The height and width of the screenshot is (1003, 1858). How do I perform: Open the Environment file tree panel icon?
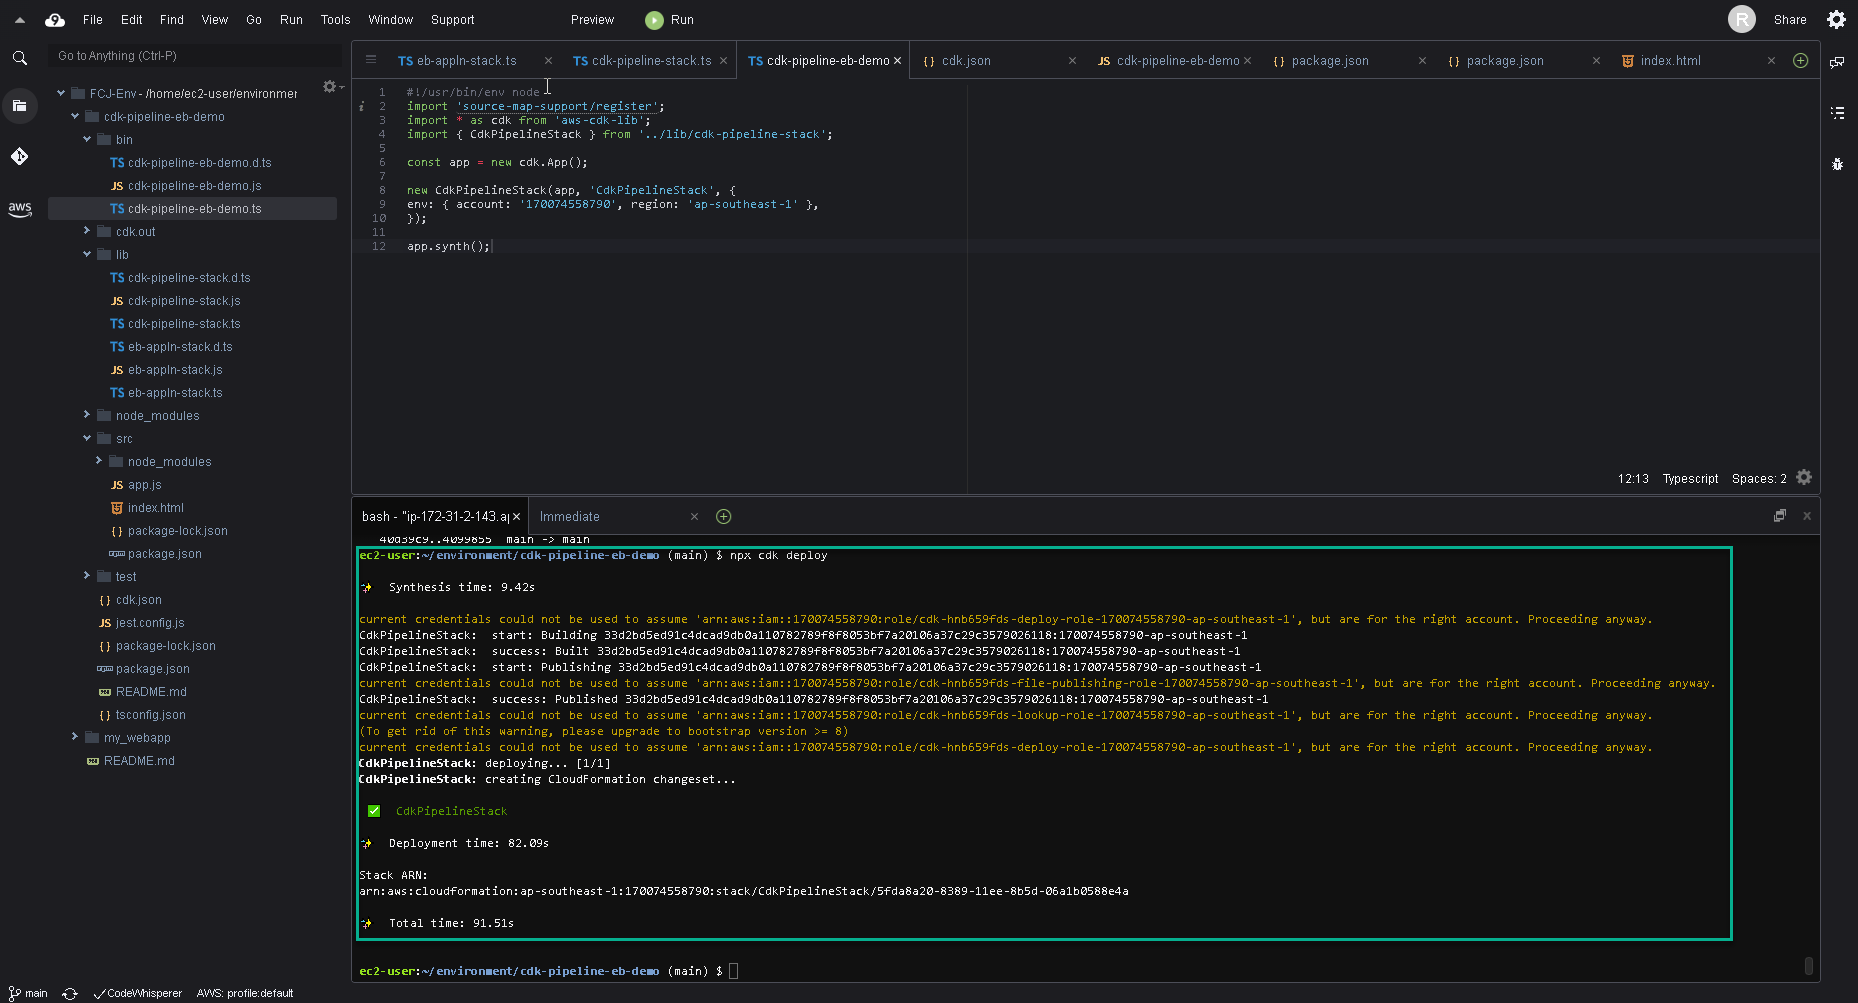point(20,105)
